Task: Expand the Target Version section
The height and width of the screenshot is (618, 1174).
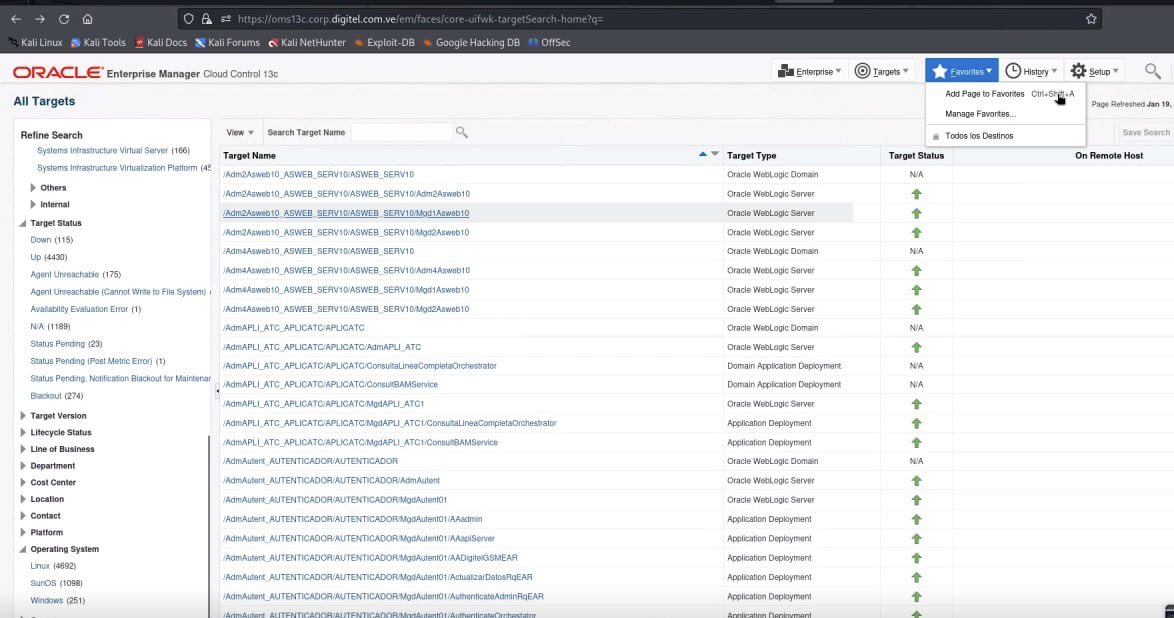Action: click(23, 416)
